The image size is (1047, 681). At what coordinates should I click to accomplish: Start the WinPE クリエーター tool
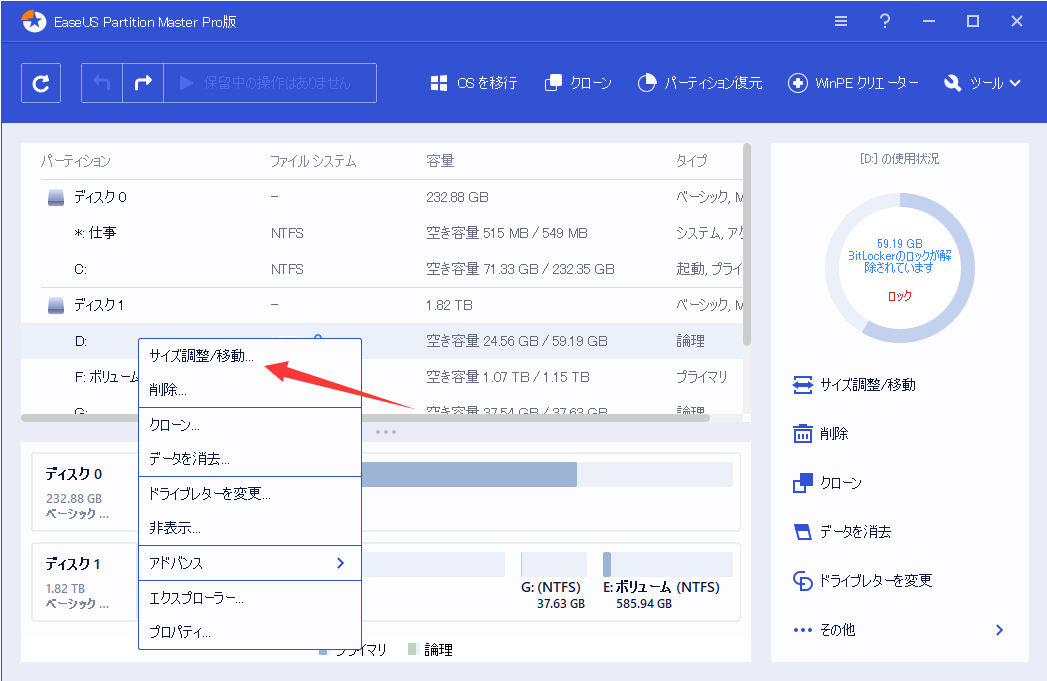[853, 83]
